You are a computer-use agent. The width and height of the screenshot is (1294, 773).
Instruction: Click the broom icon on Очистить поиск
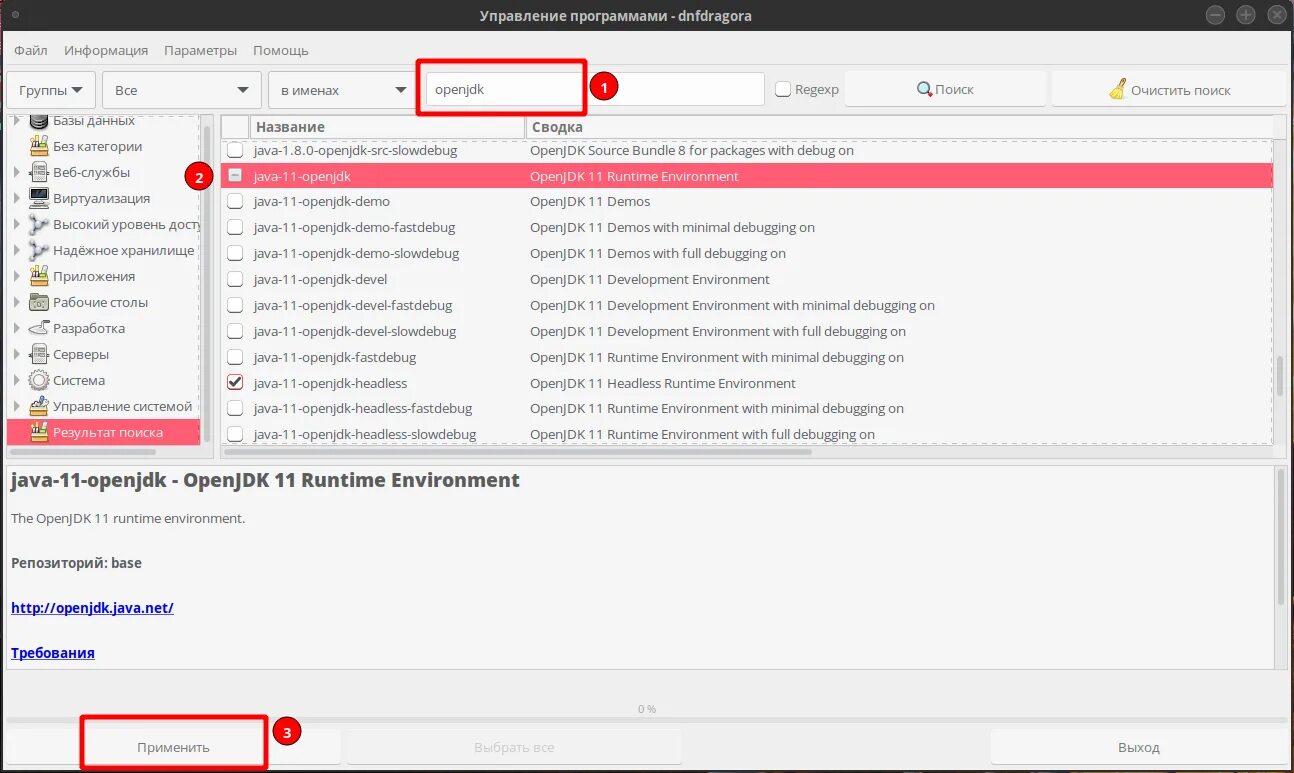[x=1118, y=89]
